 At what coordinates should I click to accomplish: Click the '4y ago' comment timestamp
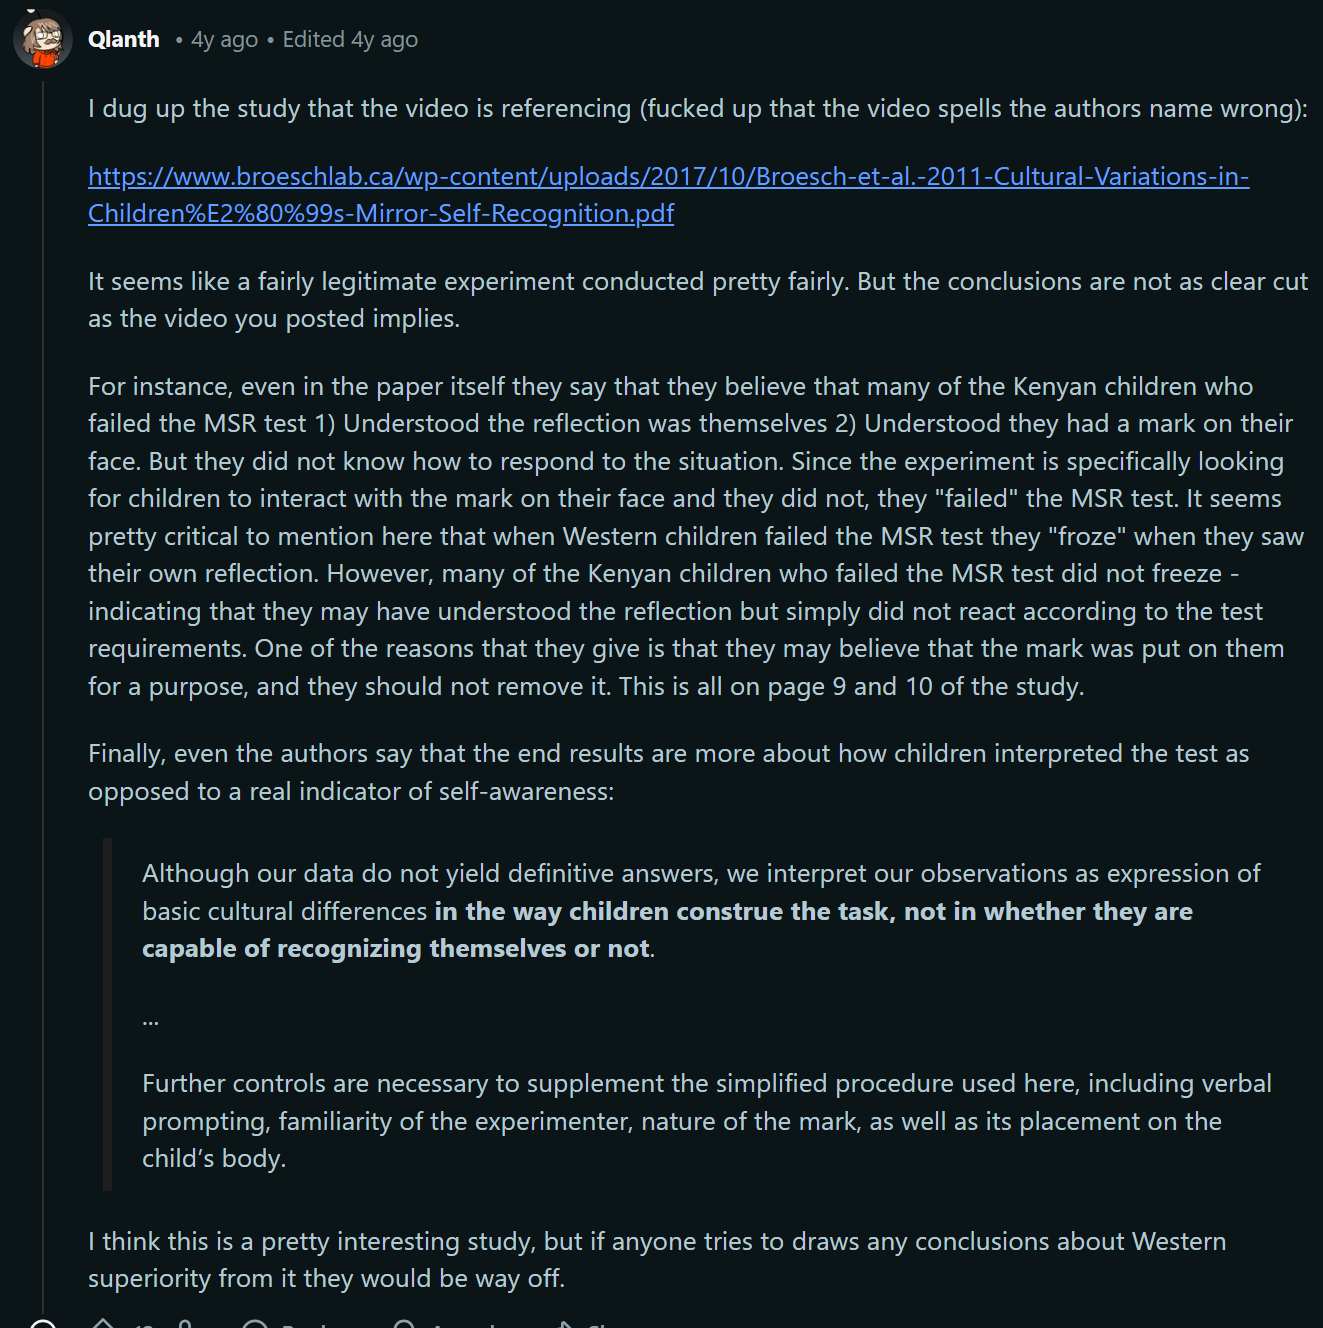[224, 40]
